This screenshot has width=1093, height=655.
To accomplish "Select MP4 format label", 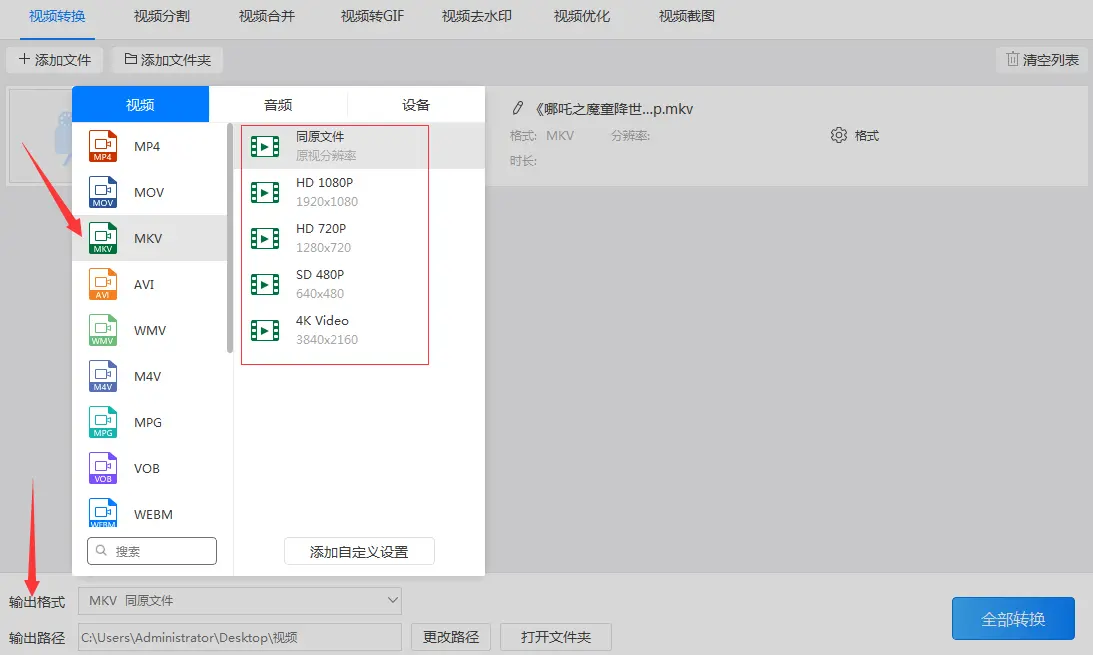I will [x=147, y=146].
